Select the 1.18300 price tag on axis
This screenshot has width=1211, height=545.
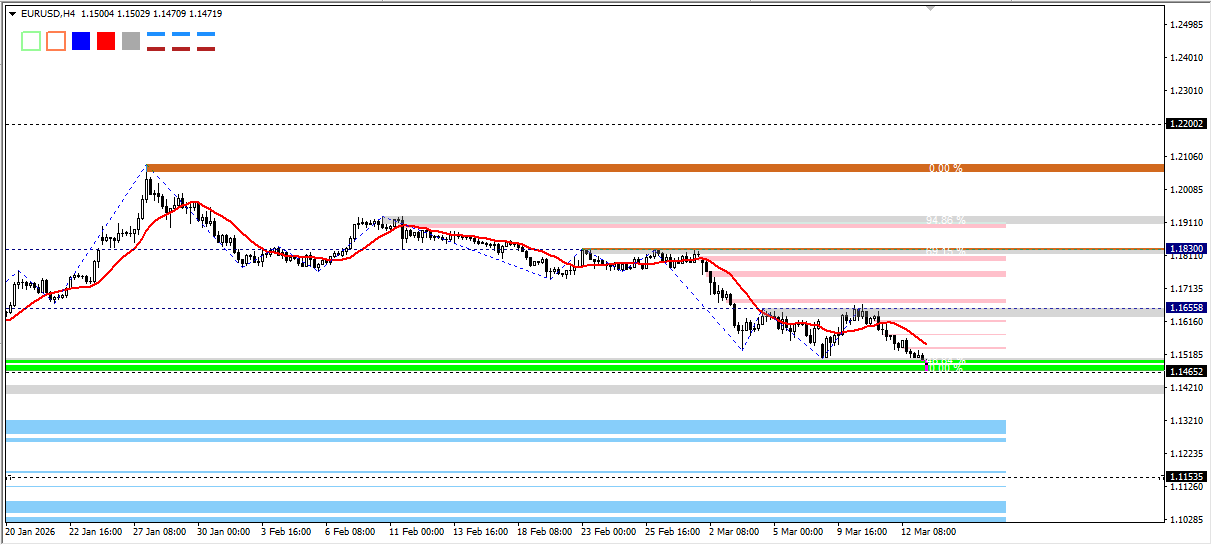coord(1187,248)
